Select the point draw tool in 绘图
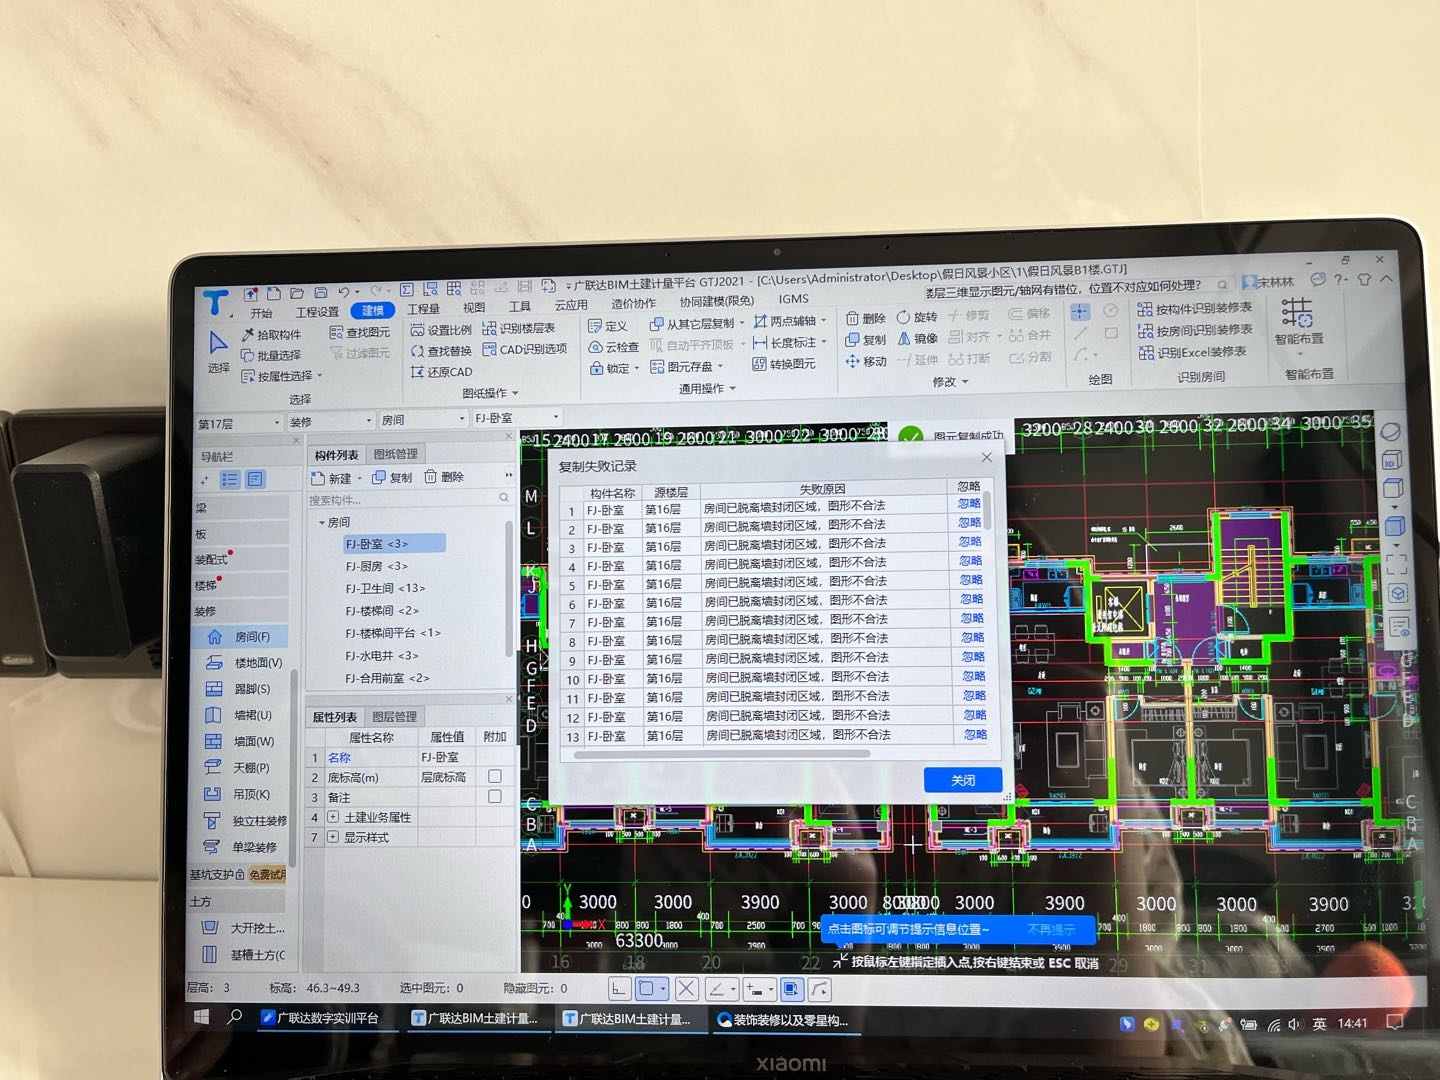This screenshot has height=1080, width=1440. (1080, 312)
